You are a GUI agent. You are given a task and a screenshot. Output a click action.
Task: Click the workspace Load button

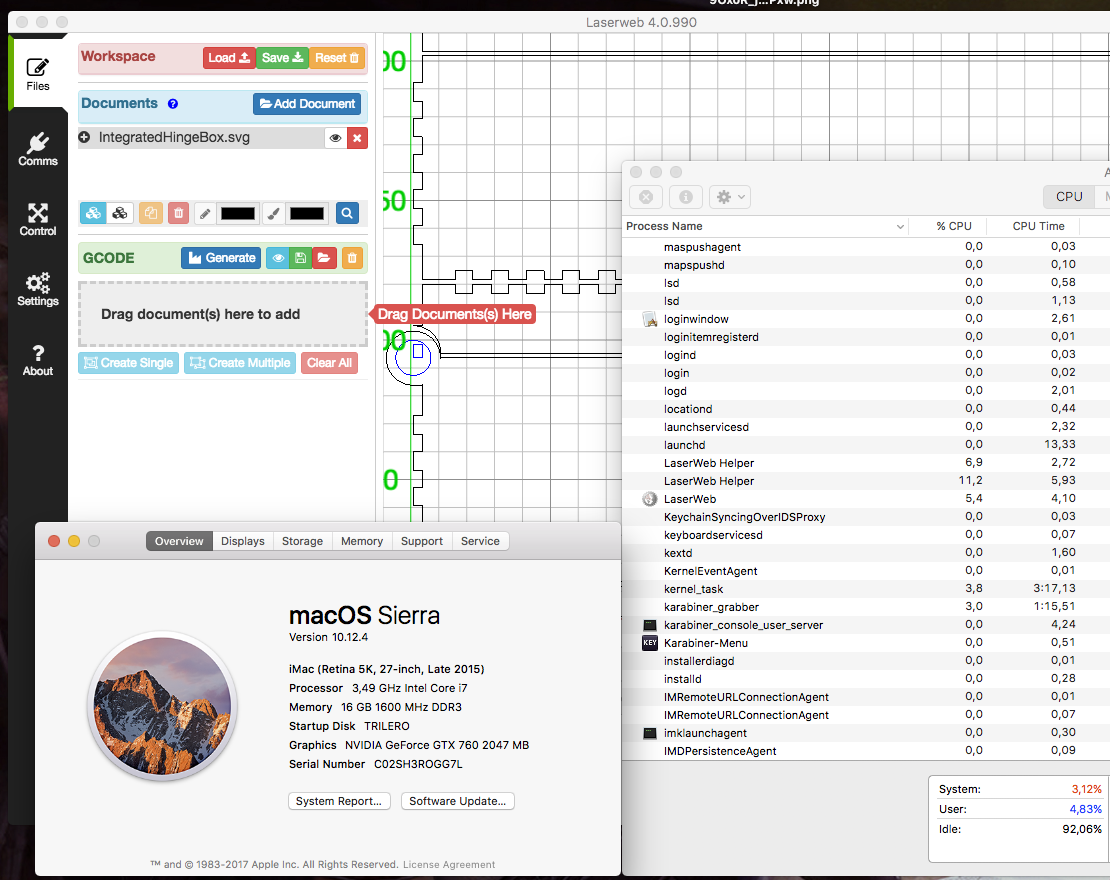[229, 57]
